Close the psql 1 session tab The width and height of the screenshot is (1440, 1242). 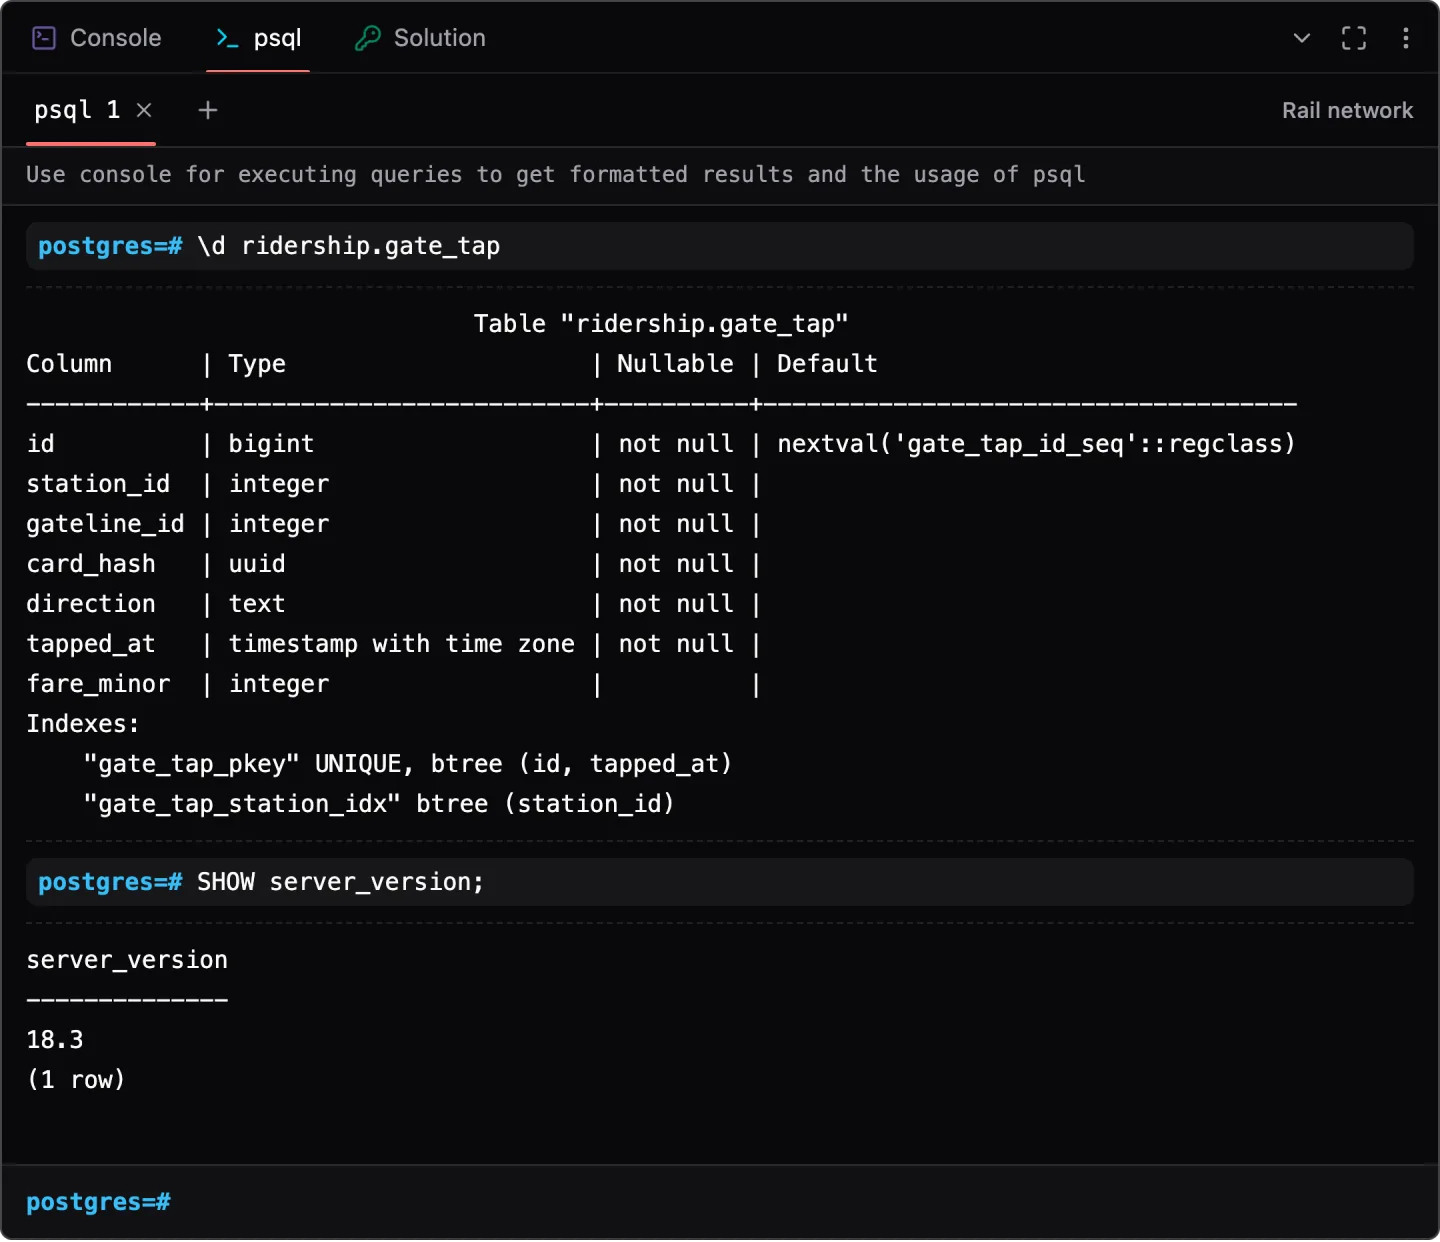coord(144,110)
